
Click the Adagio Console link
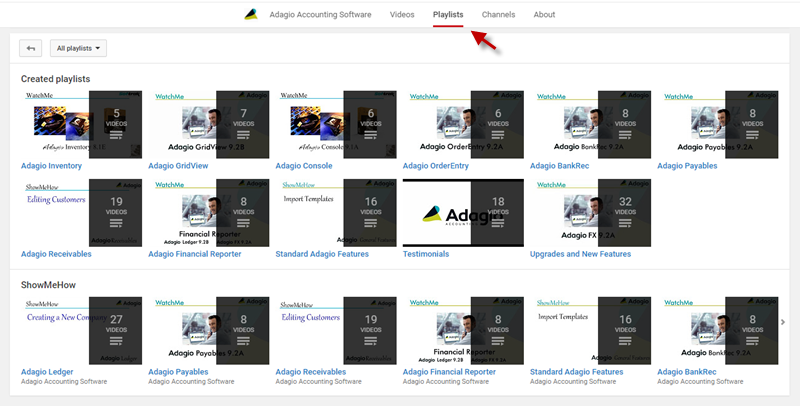tap(304, 166)
